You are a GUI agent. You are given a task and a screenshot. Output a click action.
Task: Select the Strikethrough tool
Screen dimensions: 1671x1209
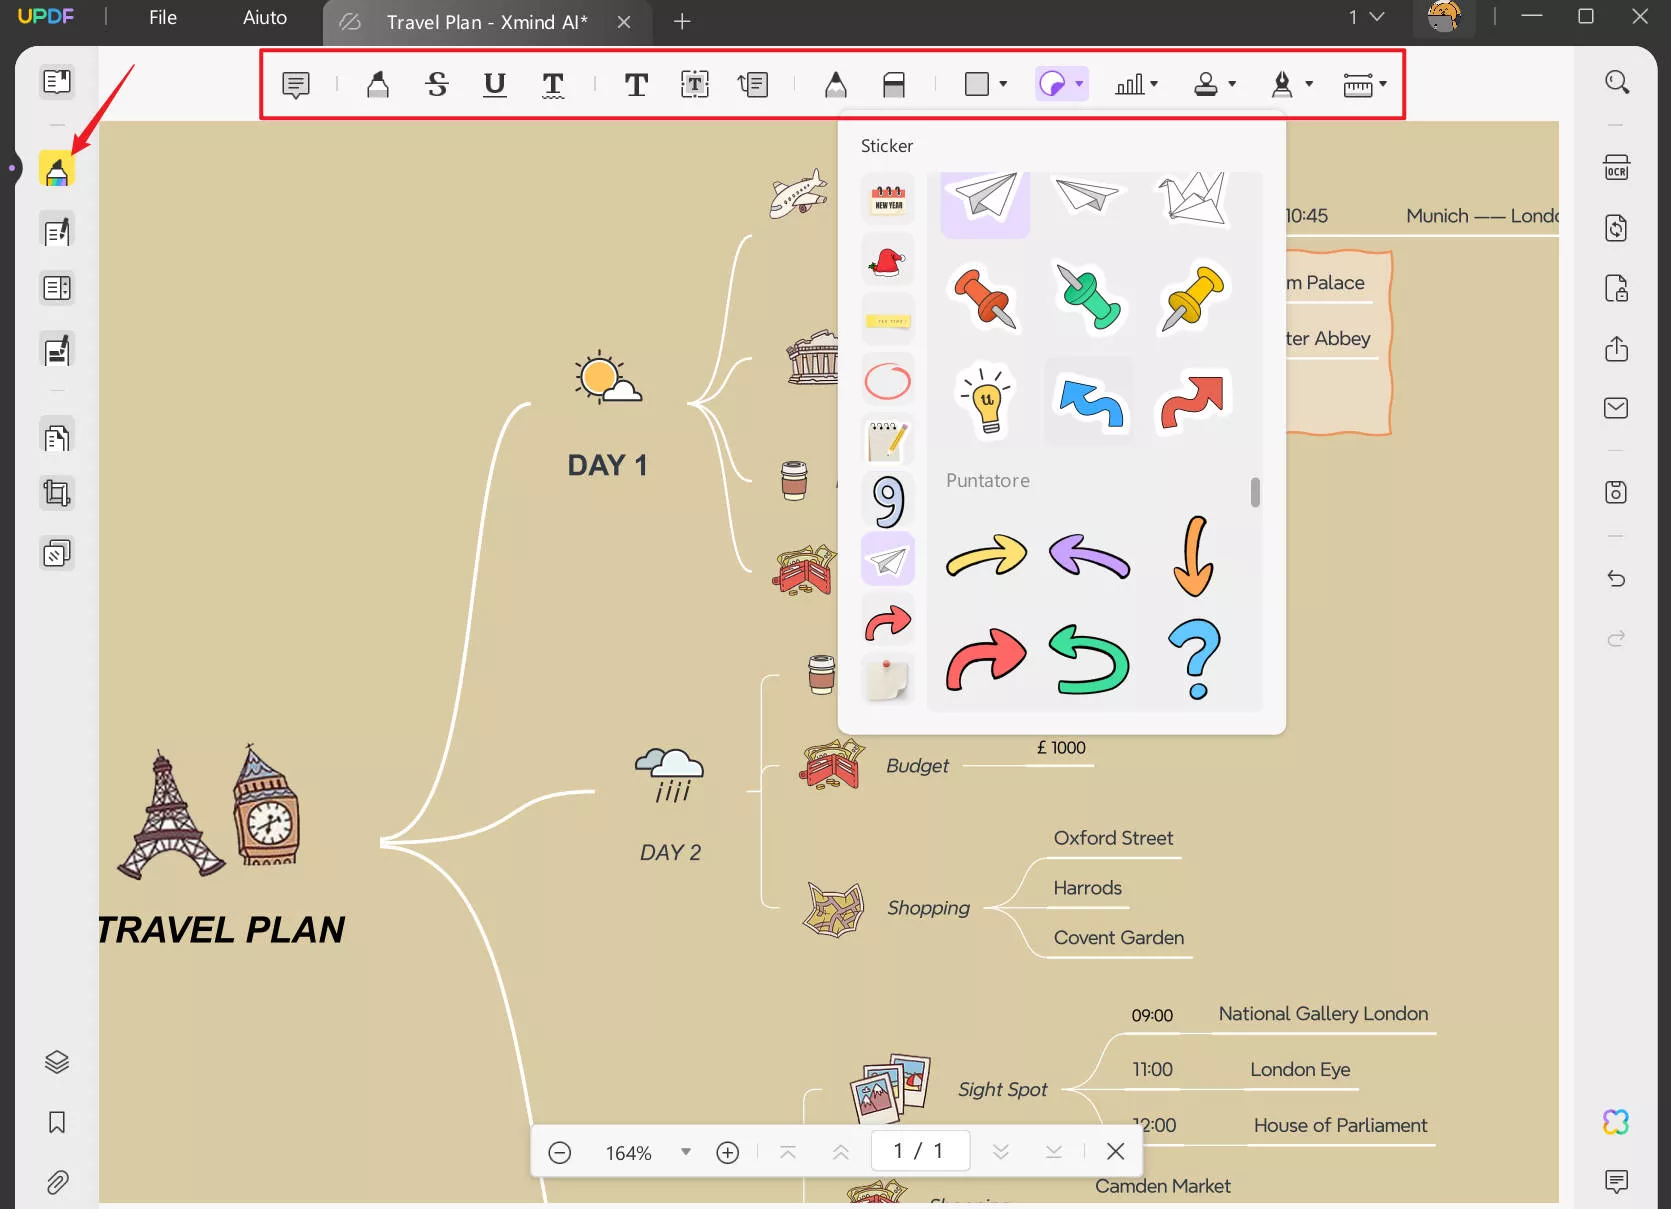pyautogui.click(x=437, y=85)
